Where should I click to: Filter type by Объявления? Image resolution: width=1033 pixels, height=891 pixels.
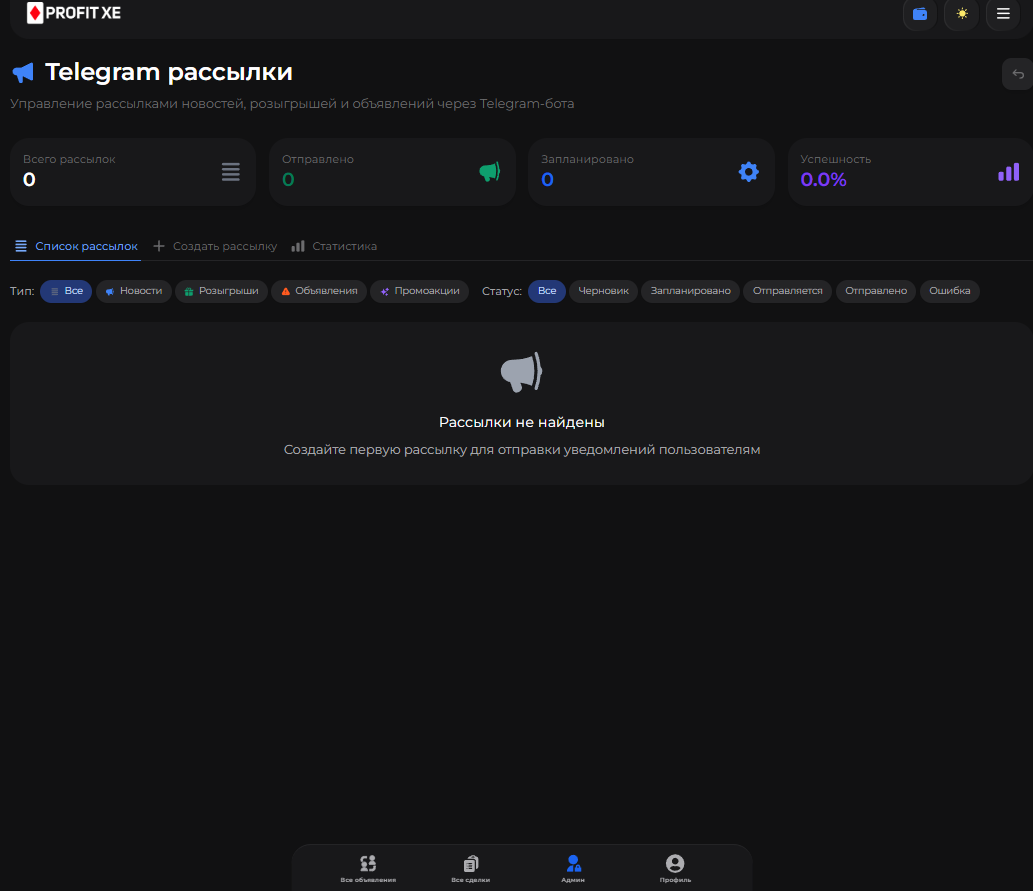click(x=318, y=291)
